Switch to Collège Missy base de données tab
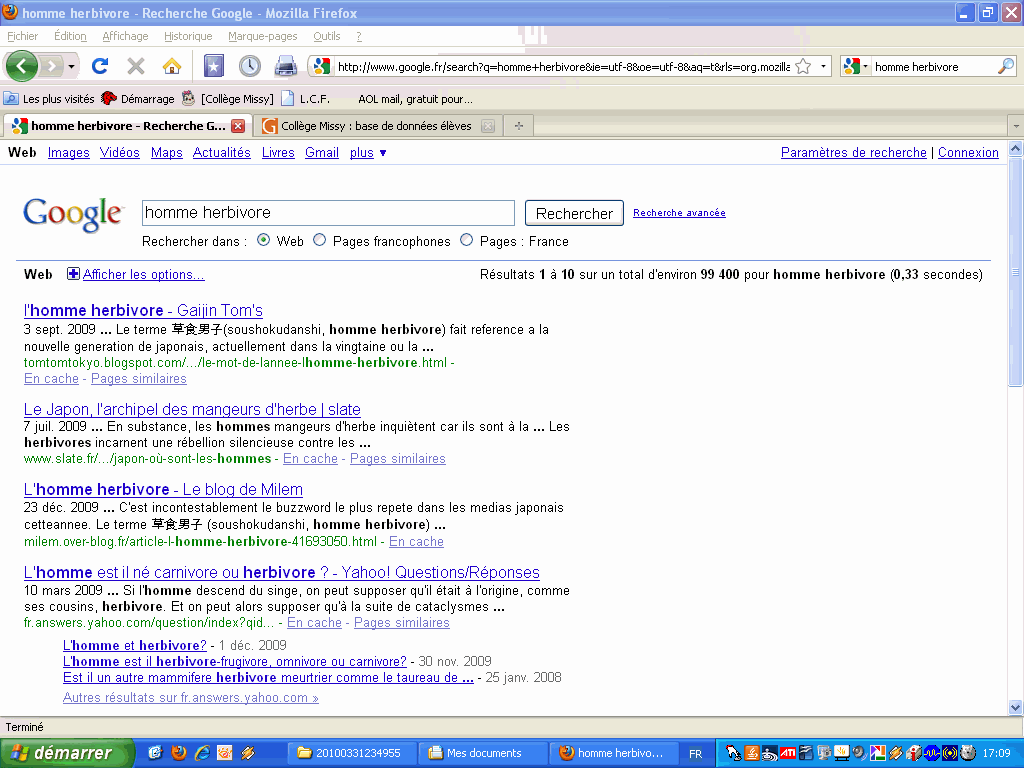This screenshot has width=1024, height=768. click(376, 126)
